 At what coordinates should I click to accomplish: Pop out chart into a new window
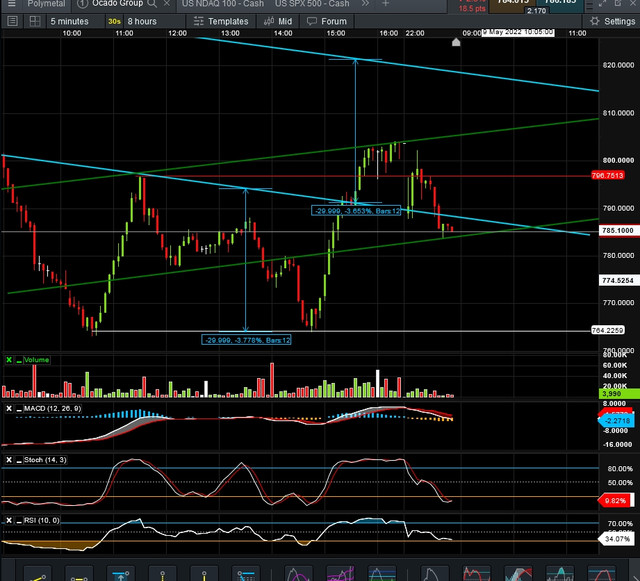618,3
